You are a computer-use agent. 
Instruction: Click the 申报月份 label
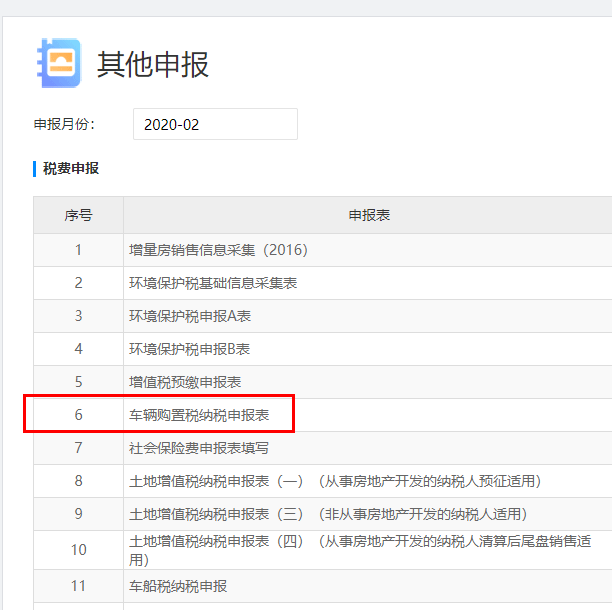point(64,124)
